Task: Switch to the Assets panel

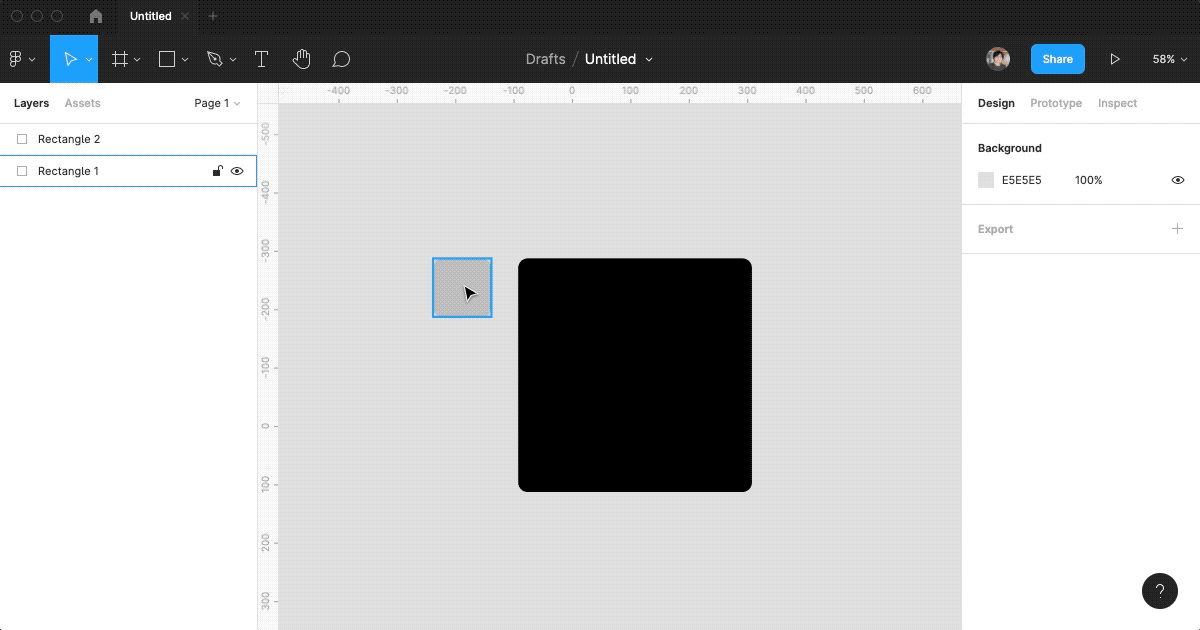Action: pyautogui.click(x=82, y=103)
